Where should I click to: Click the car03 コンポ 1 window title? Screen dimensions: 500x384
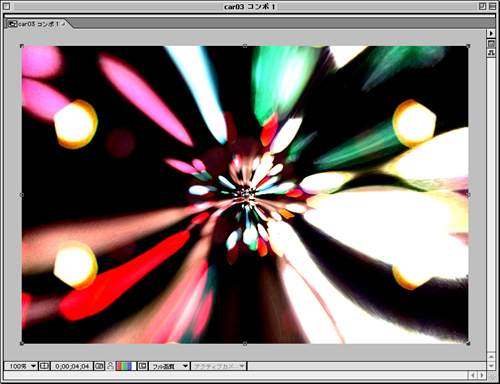[250, 7]
